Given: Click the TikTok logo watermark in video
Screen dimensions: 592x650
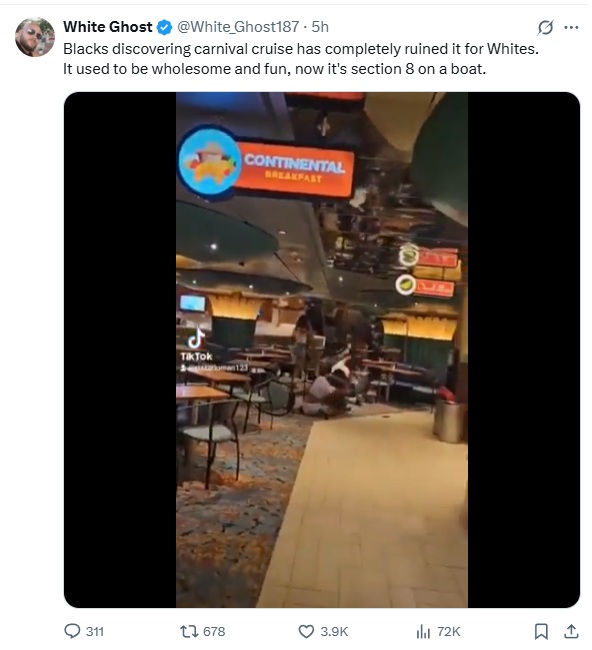Looking at the screenshot, I should 197,346.
